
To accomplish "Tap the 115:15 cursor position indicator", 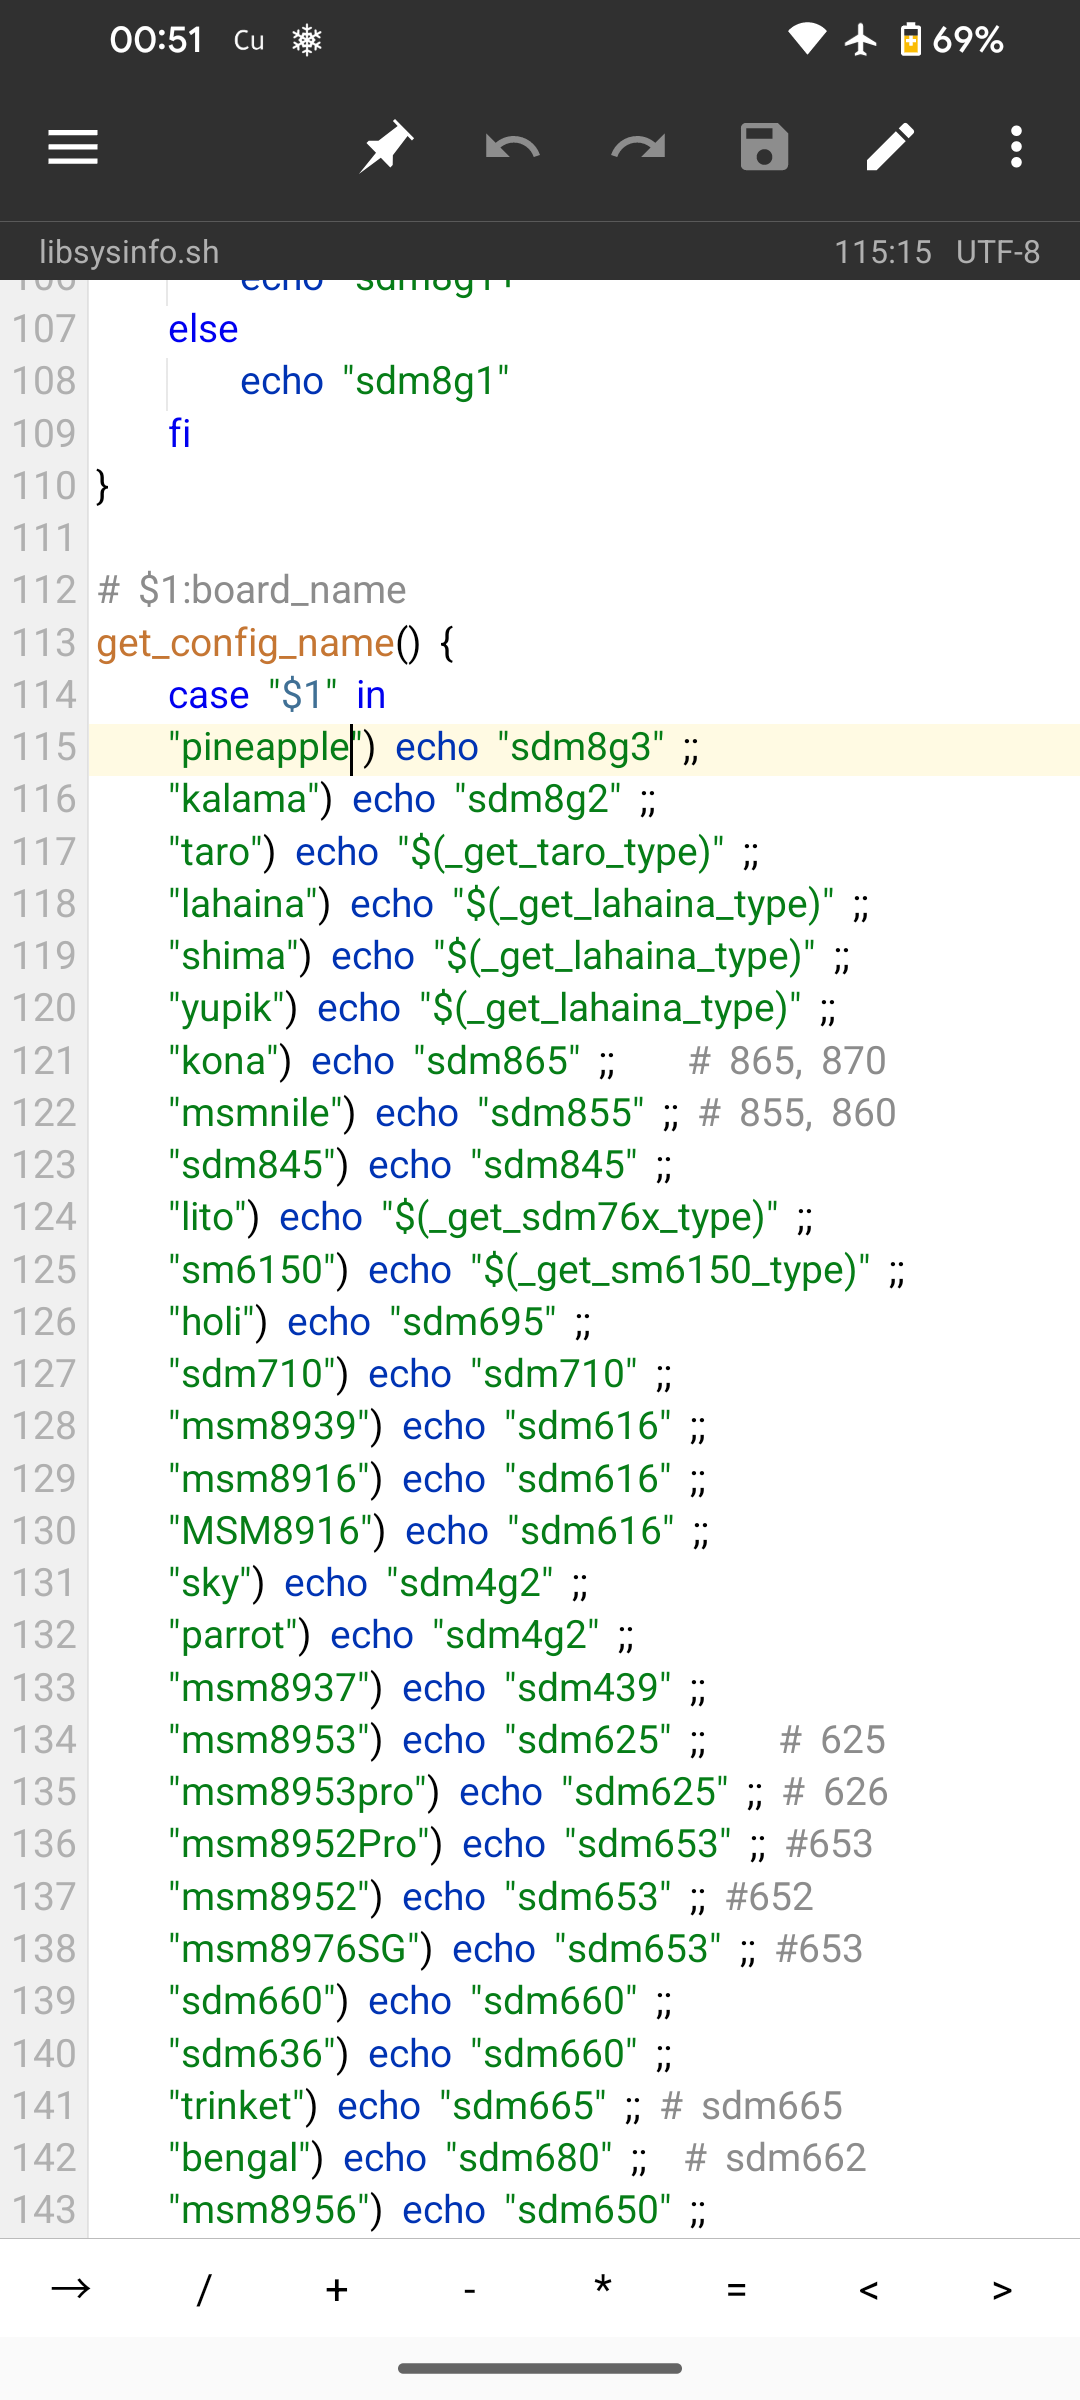I will (882, 252).
